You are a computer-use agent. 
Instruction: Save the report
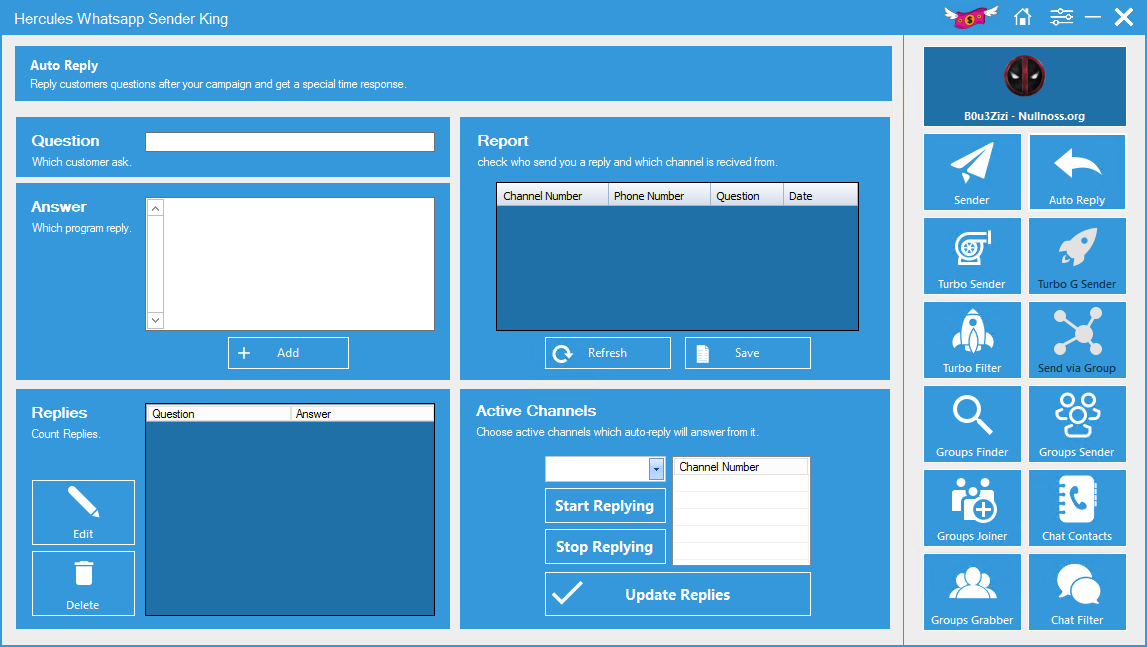748,353
